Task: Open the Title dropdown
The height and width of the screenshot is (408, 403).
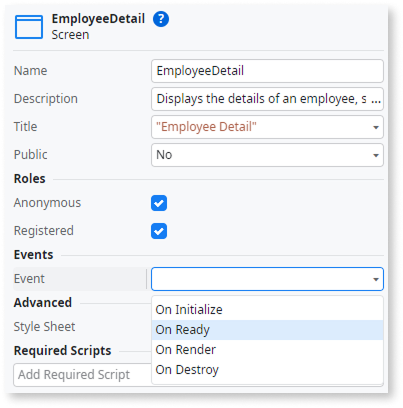Action: (x=267, y=127)
